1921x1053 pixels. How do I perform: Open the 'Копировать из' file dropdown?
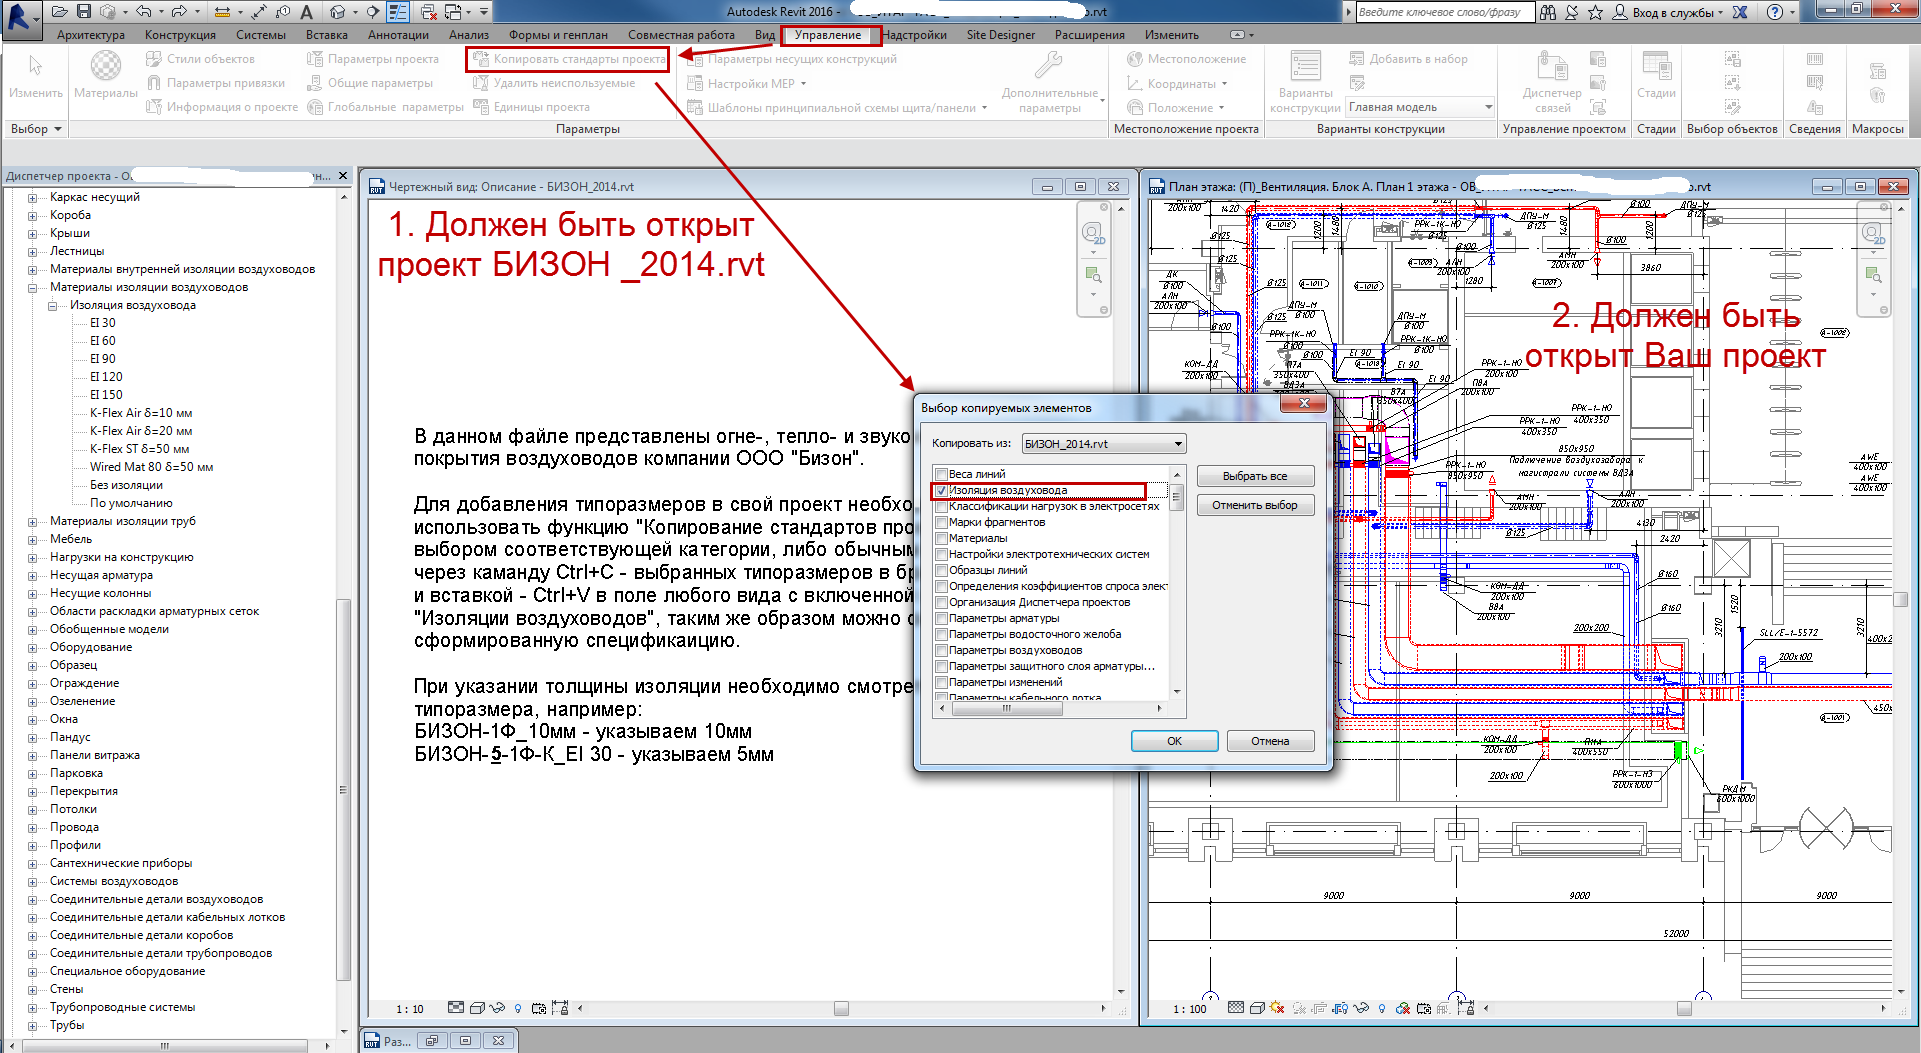click(x=1103, y=444)
